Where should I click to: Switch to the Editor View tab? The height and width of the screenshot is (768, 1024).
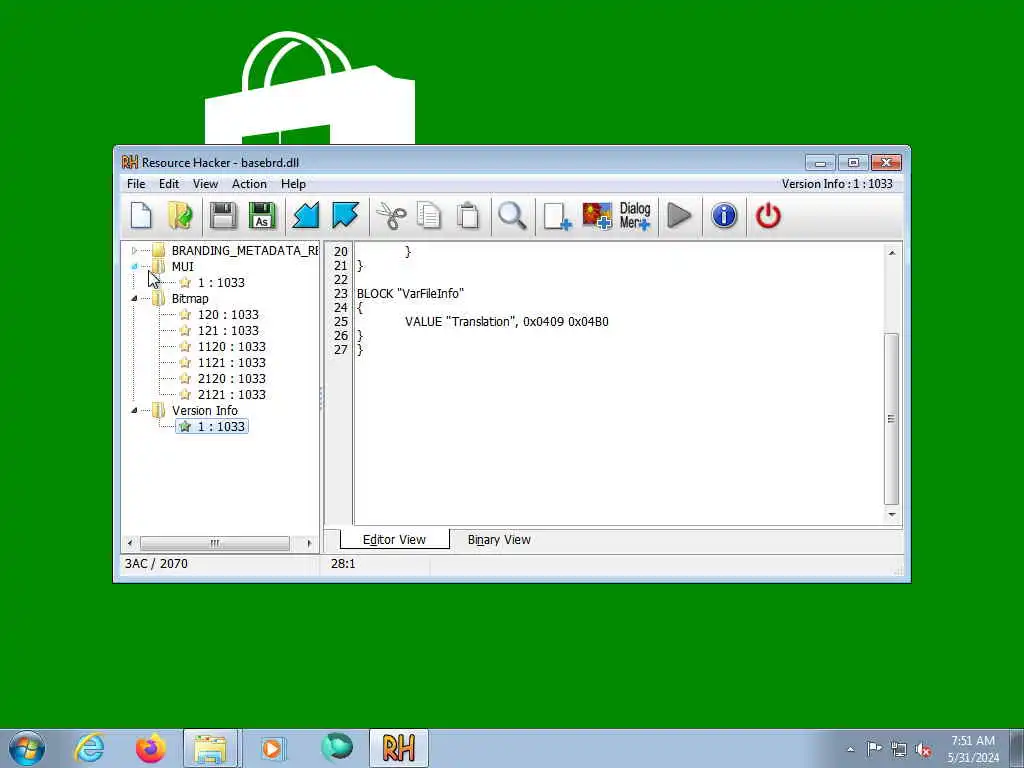pos(394,540)
